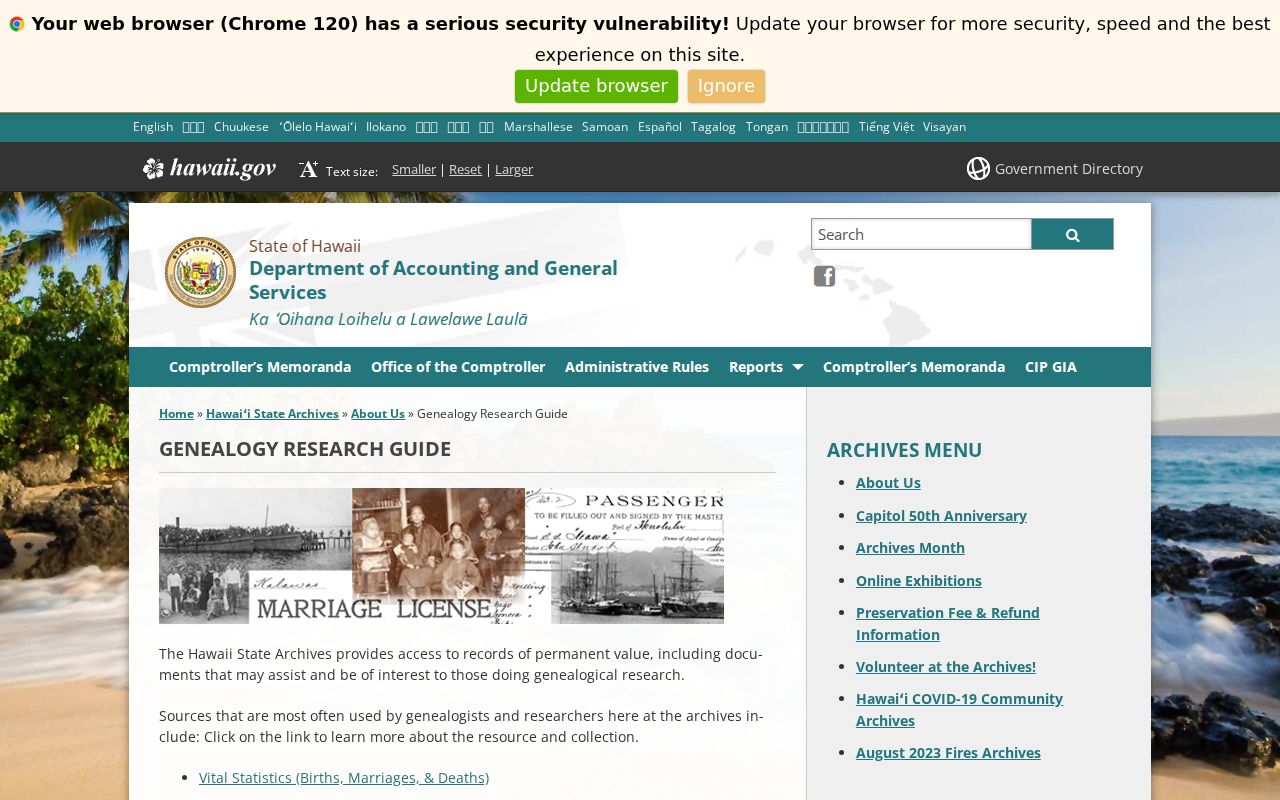Screen dimensions: 1280x800
Task: Click the hawaii.gov logo
Action: [209, 168]
